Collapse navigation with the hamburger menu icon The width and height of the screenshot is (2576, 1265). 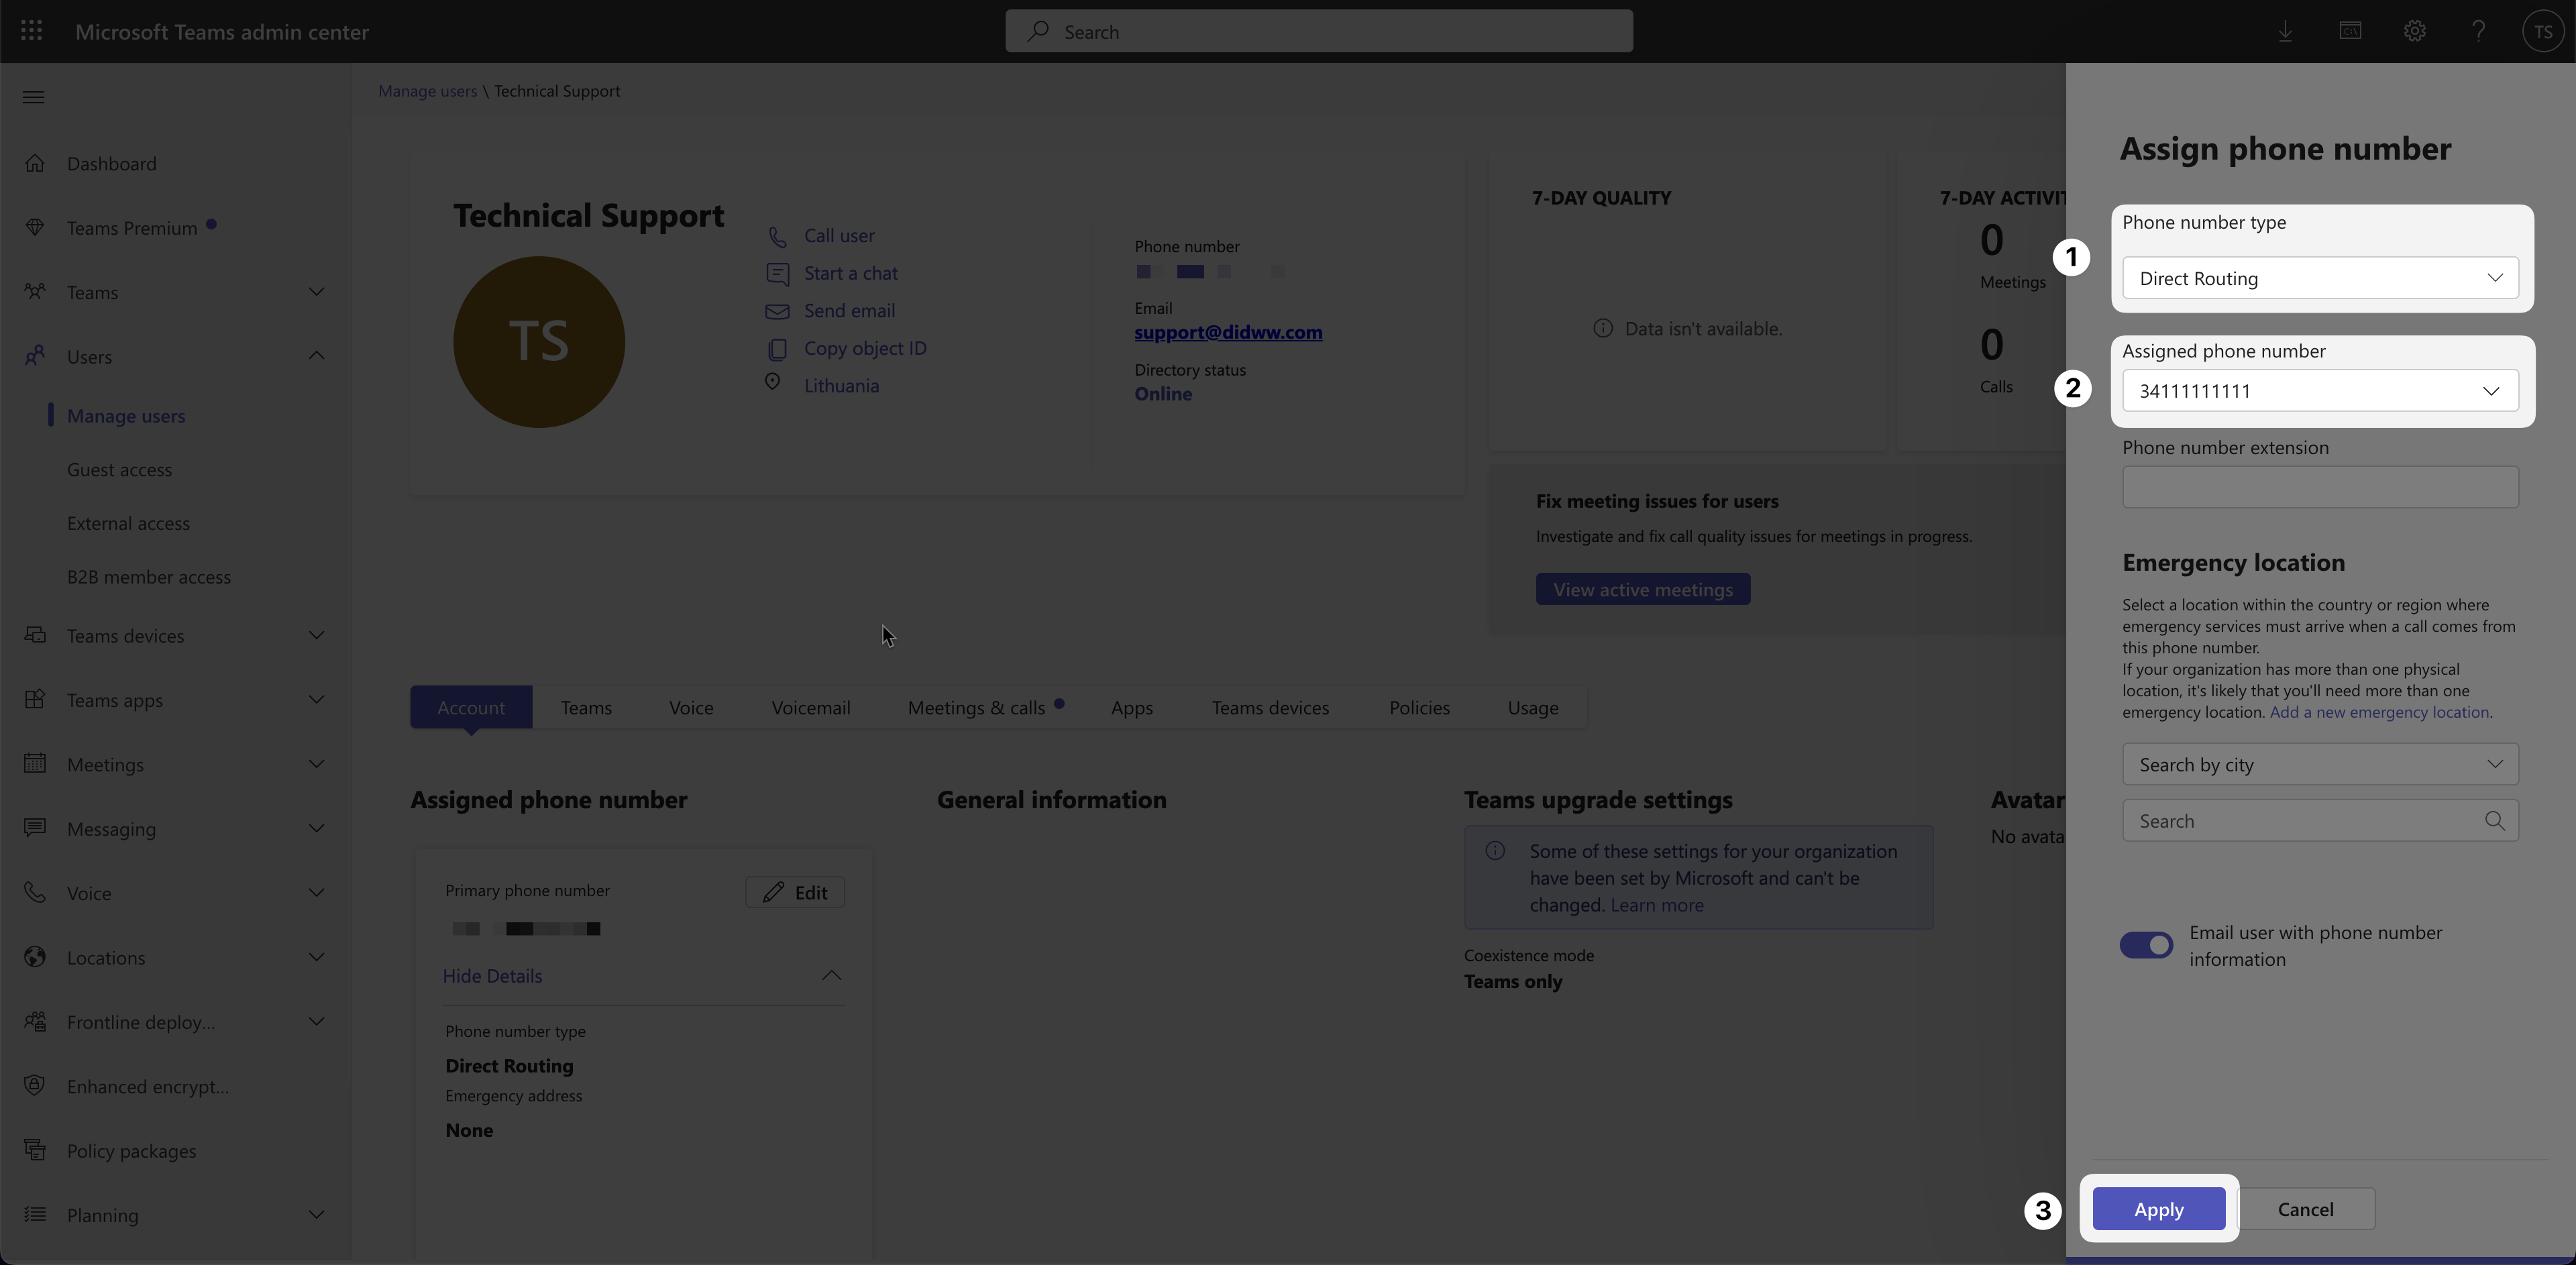[x=34, y=97]
